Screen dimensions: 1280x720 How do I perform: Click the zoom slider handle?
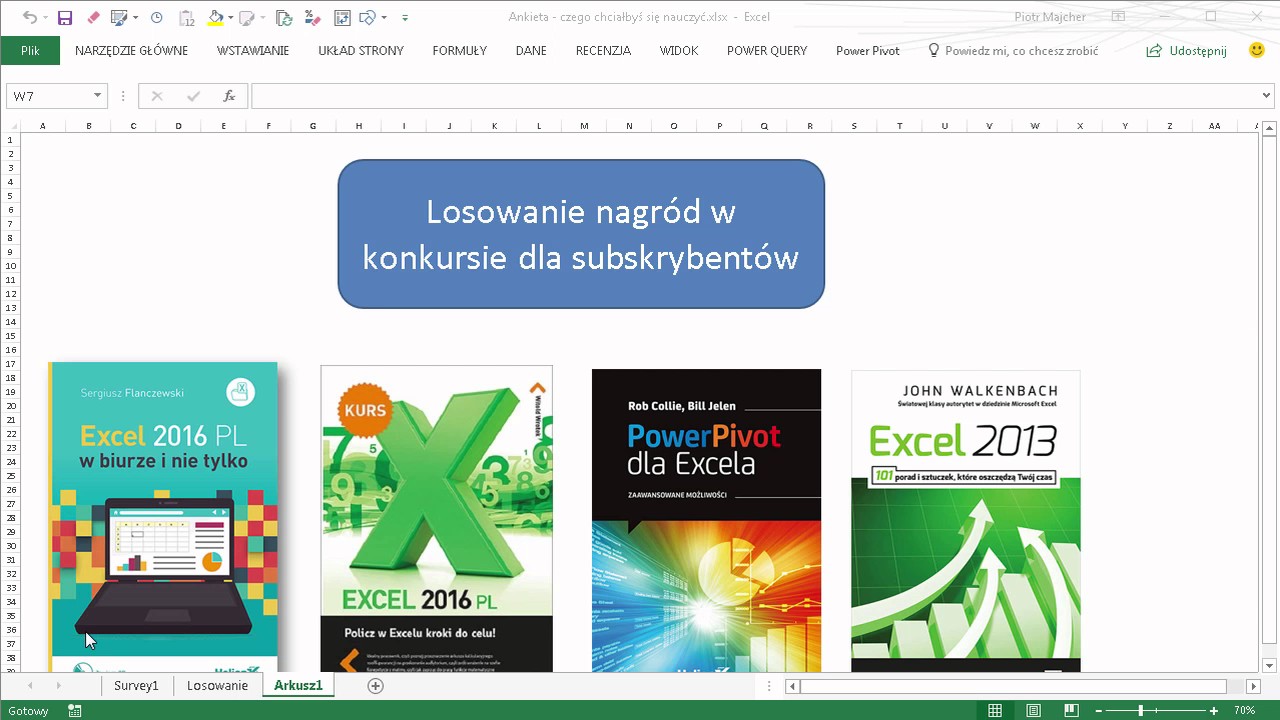[x=1140, y=710]
